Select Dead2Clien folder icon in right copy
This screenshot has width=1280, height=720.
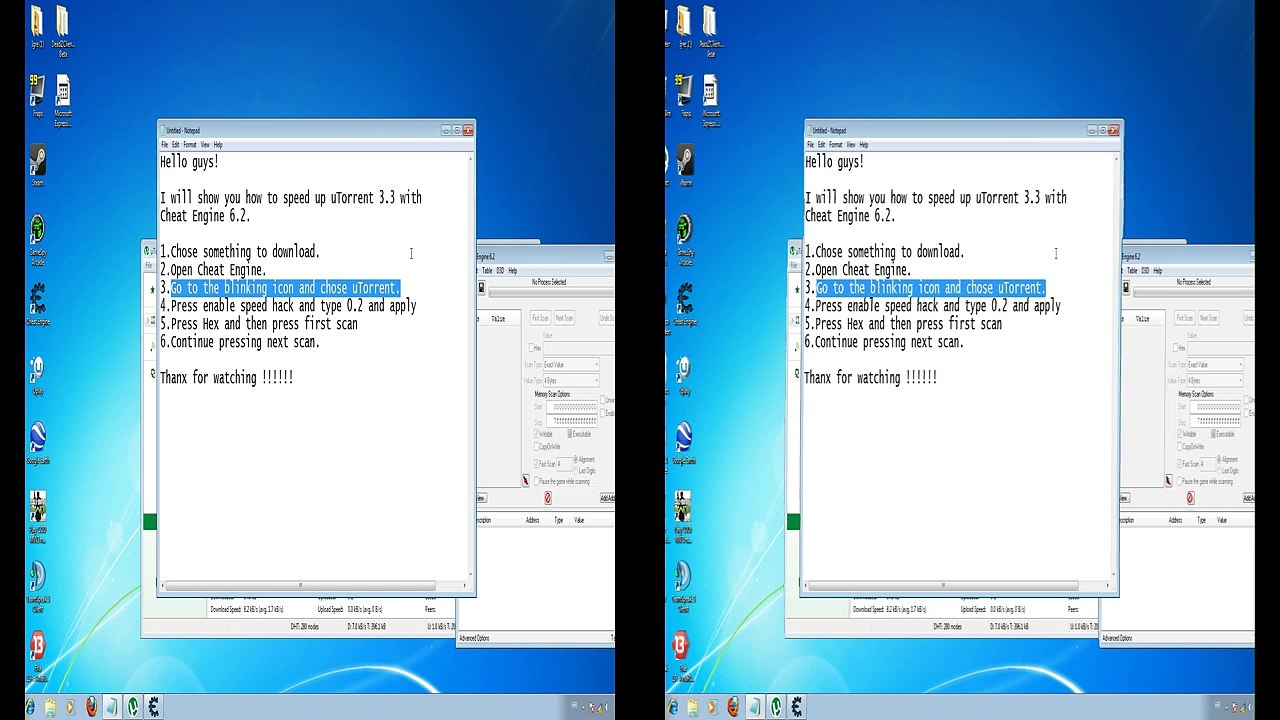pos(710,30)
